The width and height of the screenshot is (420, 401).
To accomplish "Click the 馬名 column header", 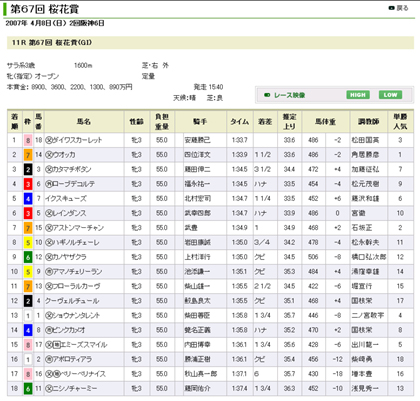I will click(84, 122).
